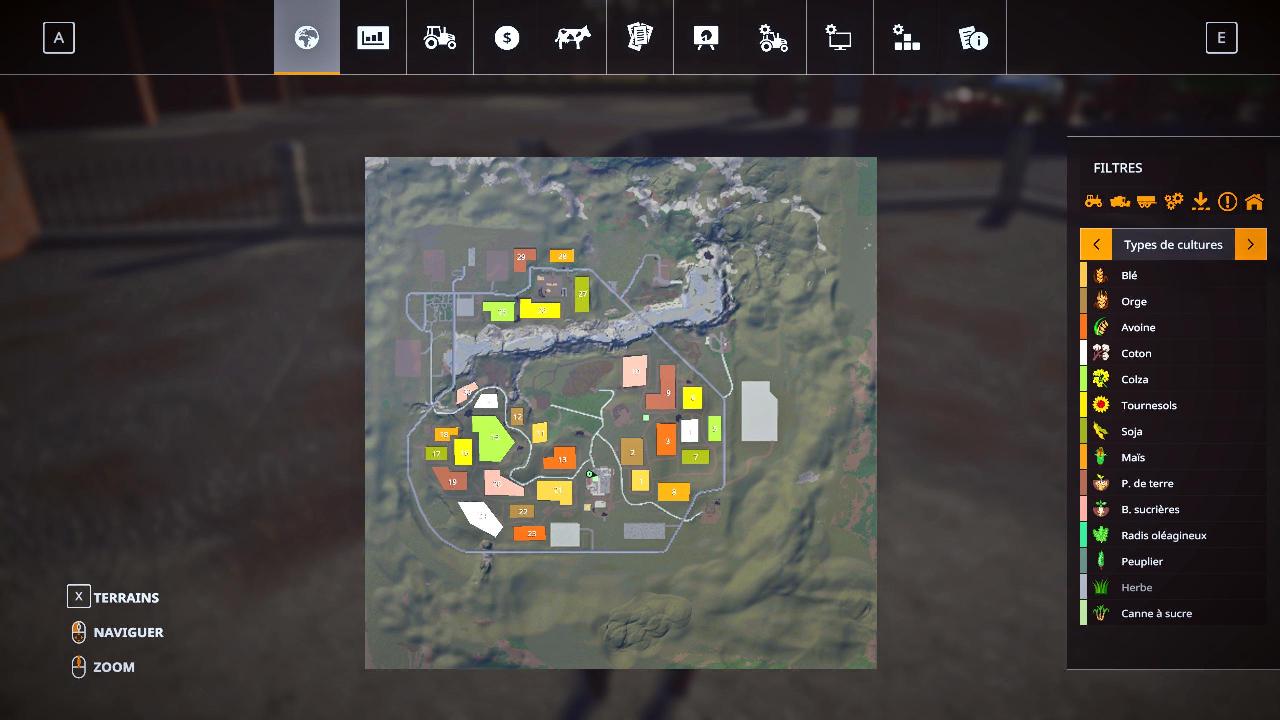
Task: Click the B. sucrières beet icon
Action: [x=1101, y=509]
